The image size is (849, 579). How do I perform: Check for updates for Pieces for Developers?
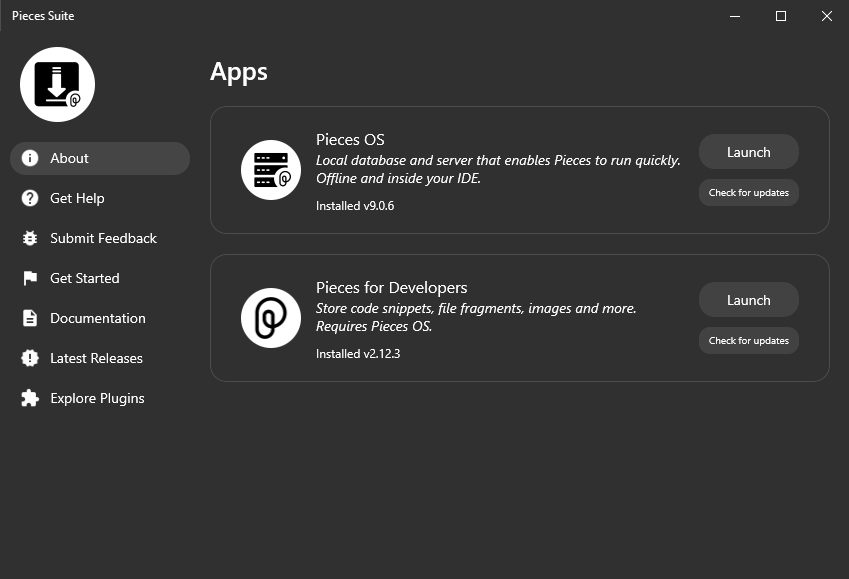(x=748, y=341)
